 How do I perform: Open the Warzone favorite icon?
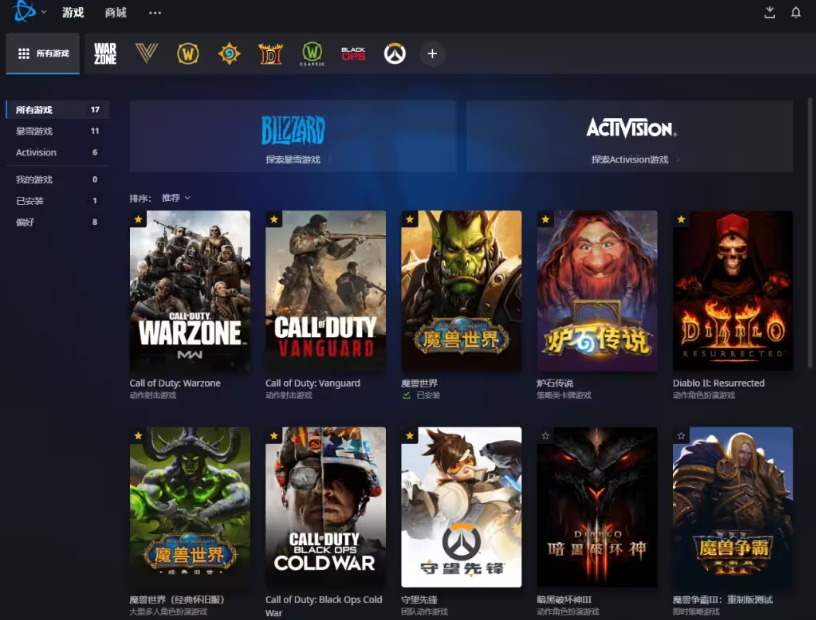click(x=105, y=53)
